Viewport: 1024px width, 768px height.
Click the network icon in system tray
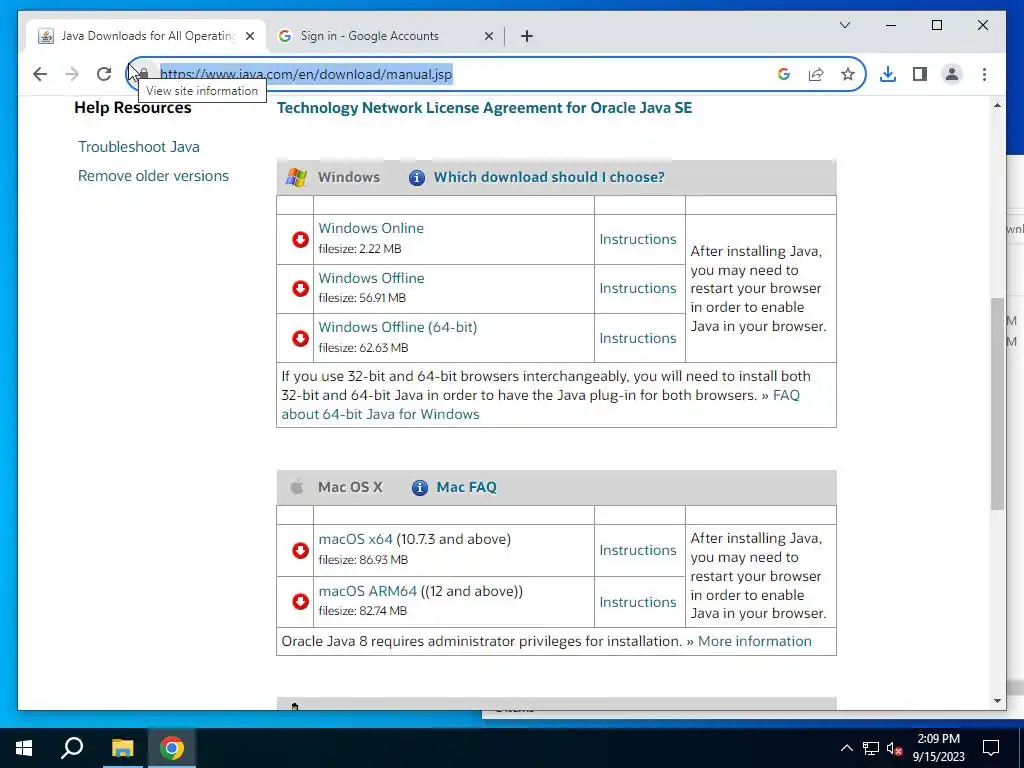[x=871, y=748]
